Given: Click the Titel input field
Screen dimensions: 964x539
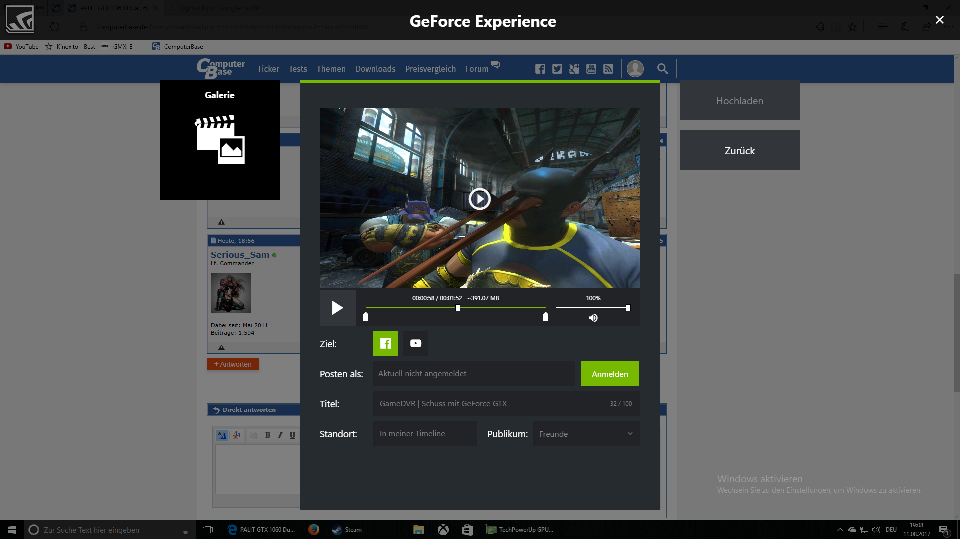Looking at the screenshot, I should pos(506,404).
